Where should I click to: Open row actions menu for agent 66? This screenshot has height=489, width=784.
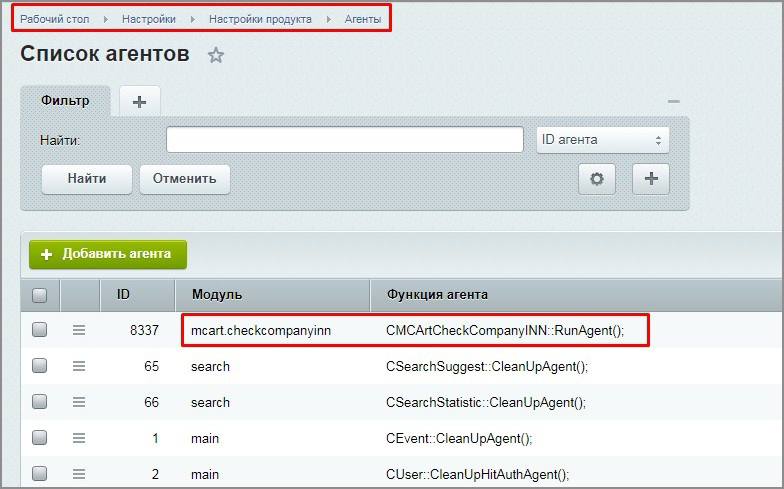(79, 402)
